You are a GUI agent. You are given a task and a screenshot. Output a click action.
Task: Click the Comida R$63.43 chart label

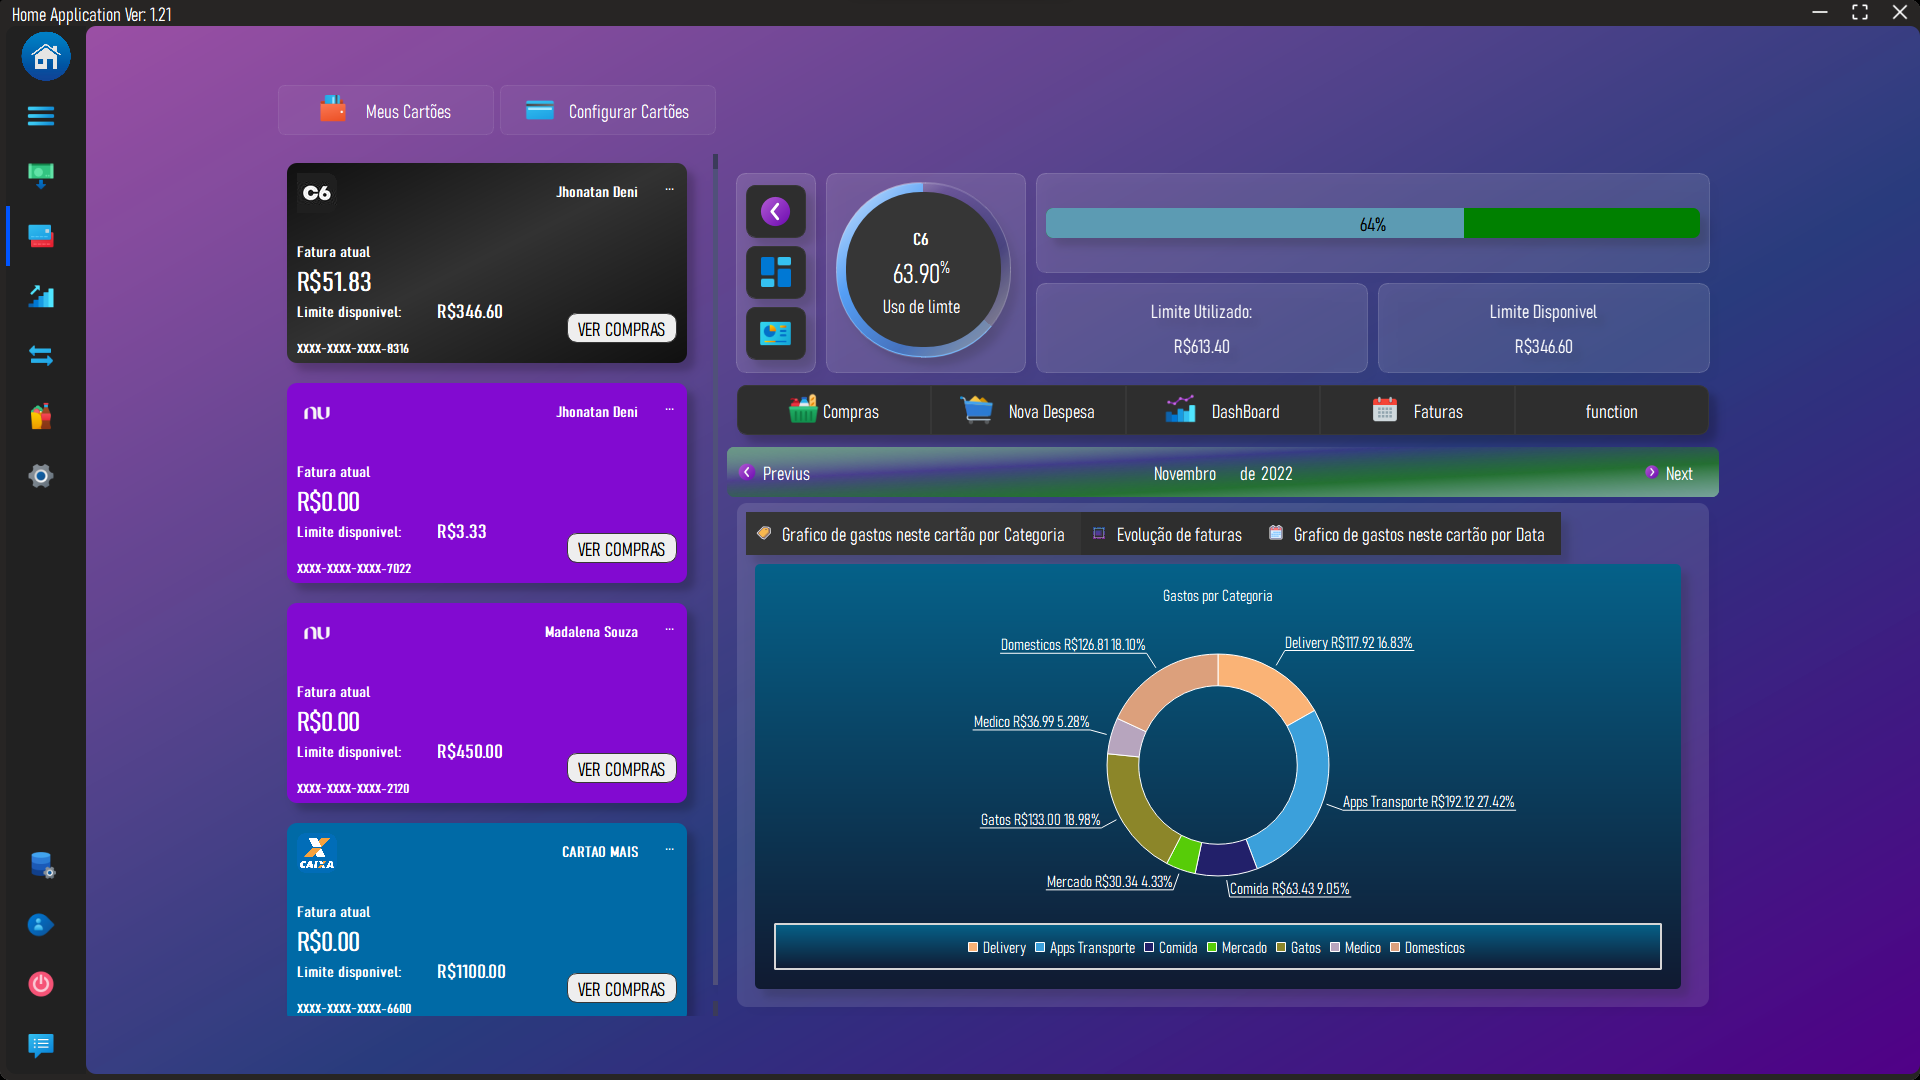pos(1289,889)
